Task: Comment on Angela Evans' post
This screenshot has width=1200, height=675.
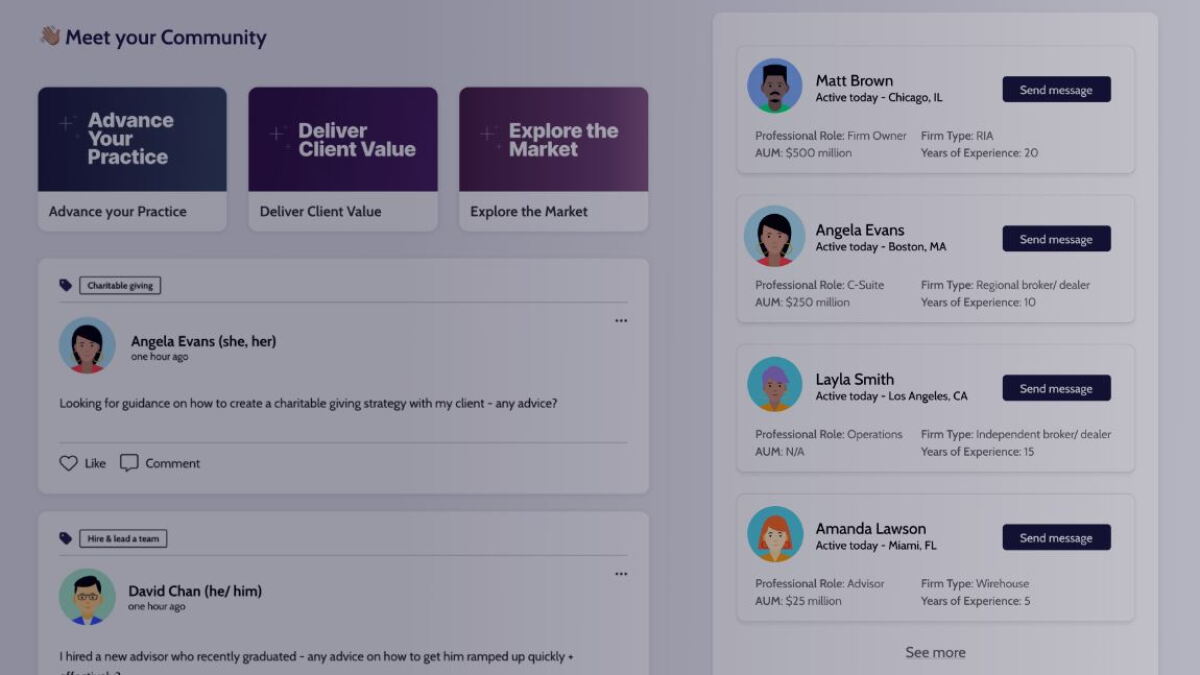Action: tap(160, 463)
